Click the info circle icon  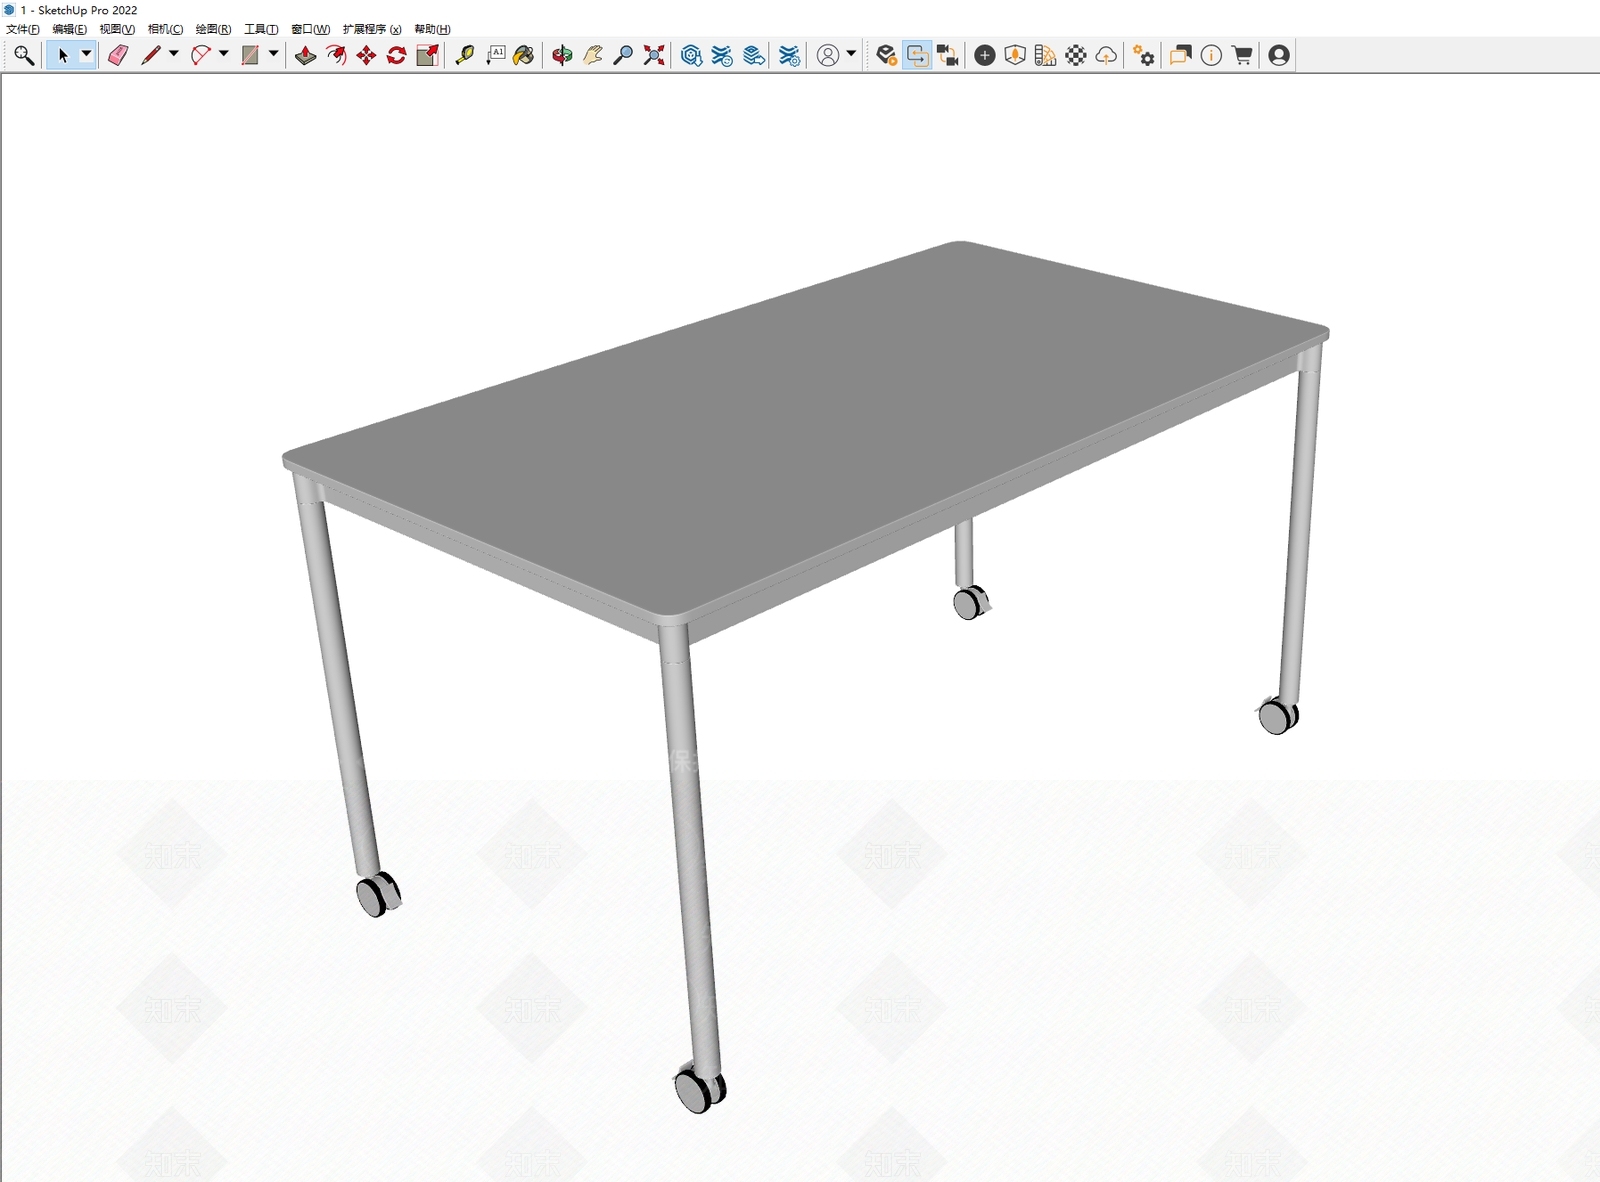pos(1211,55)
